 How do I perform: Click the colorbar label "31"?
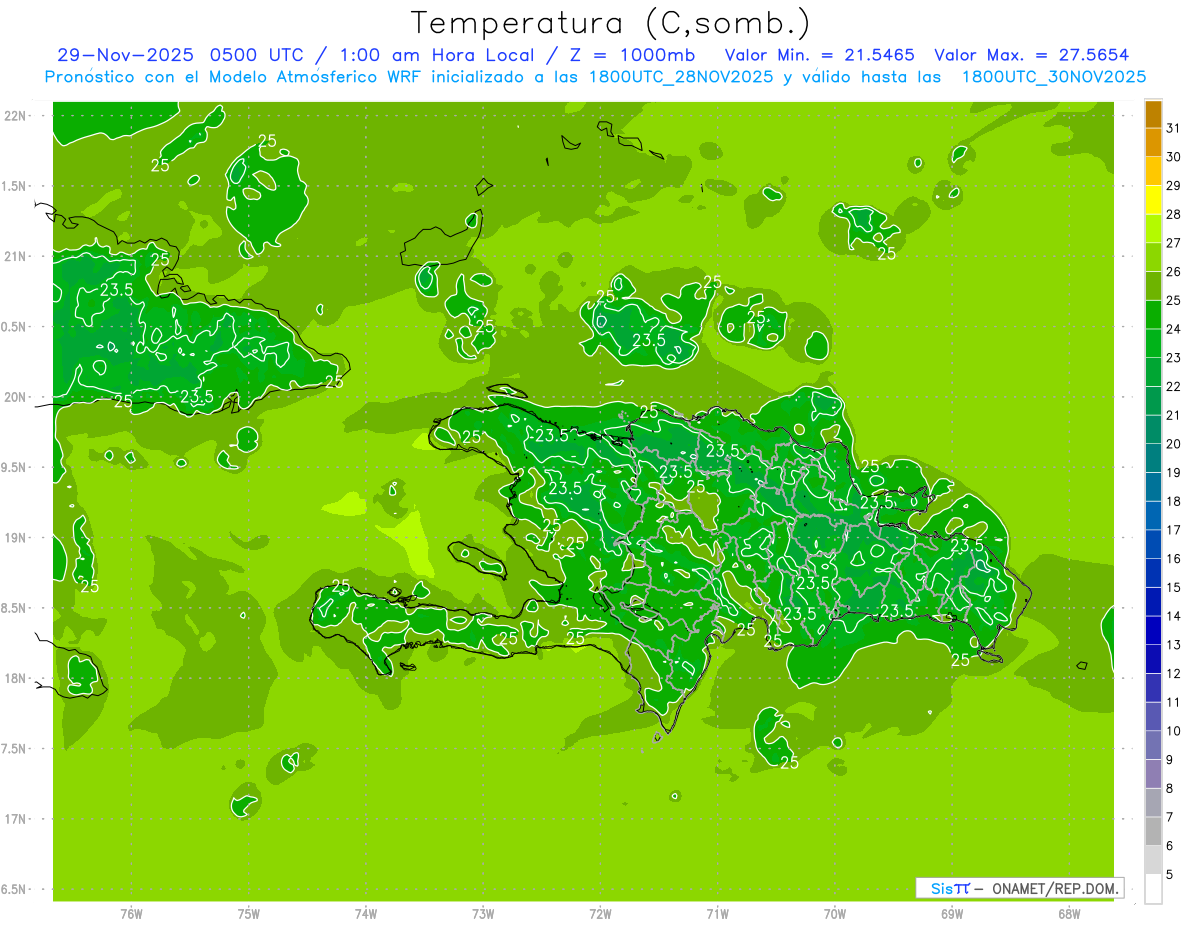[x=1174, y=127]
